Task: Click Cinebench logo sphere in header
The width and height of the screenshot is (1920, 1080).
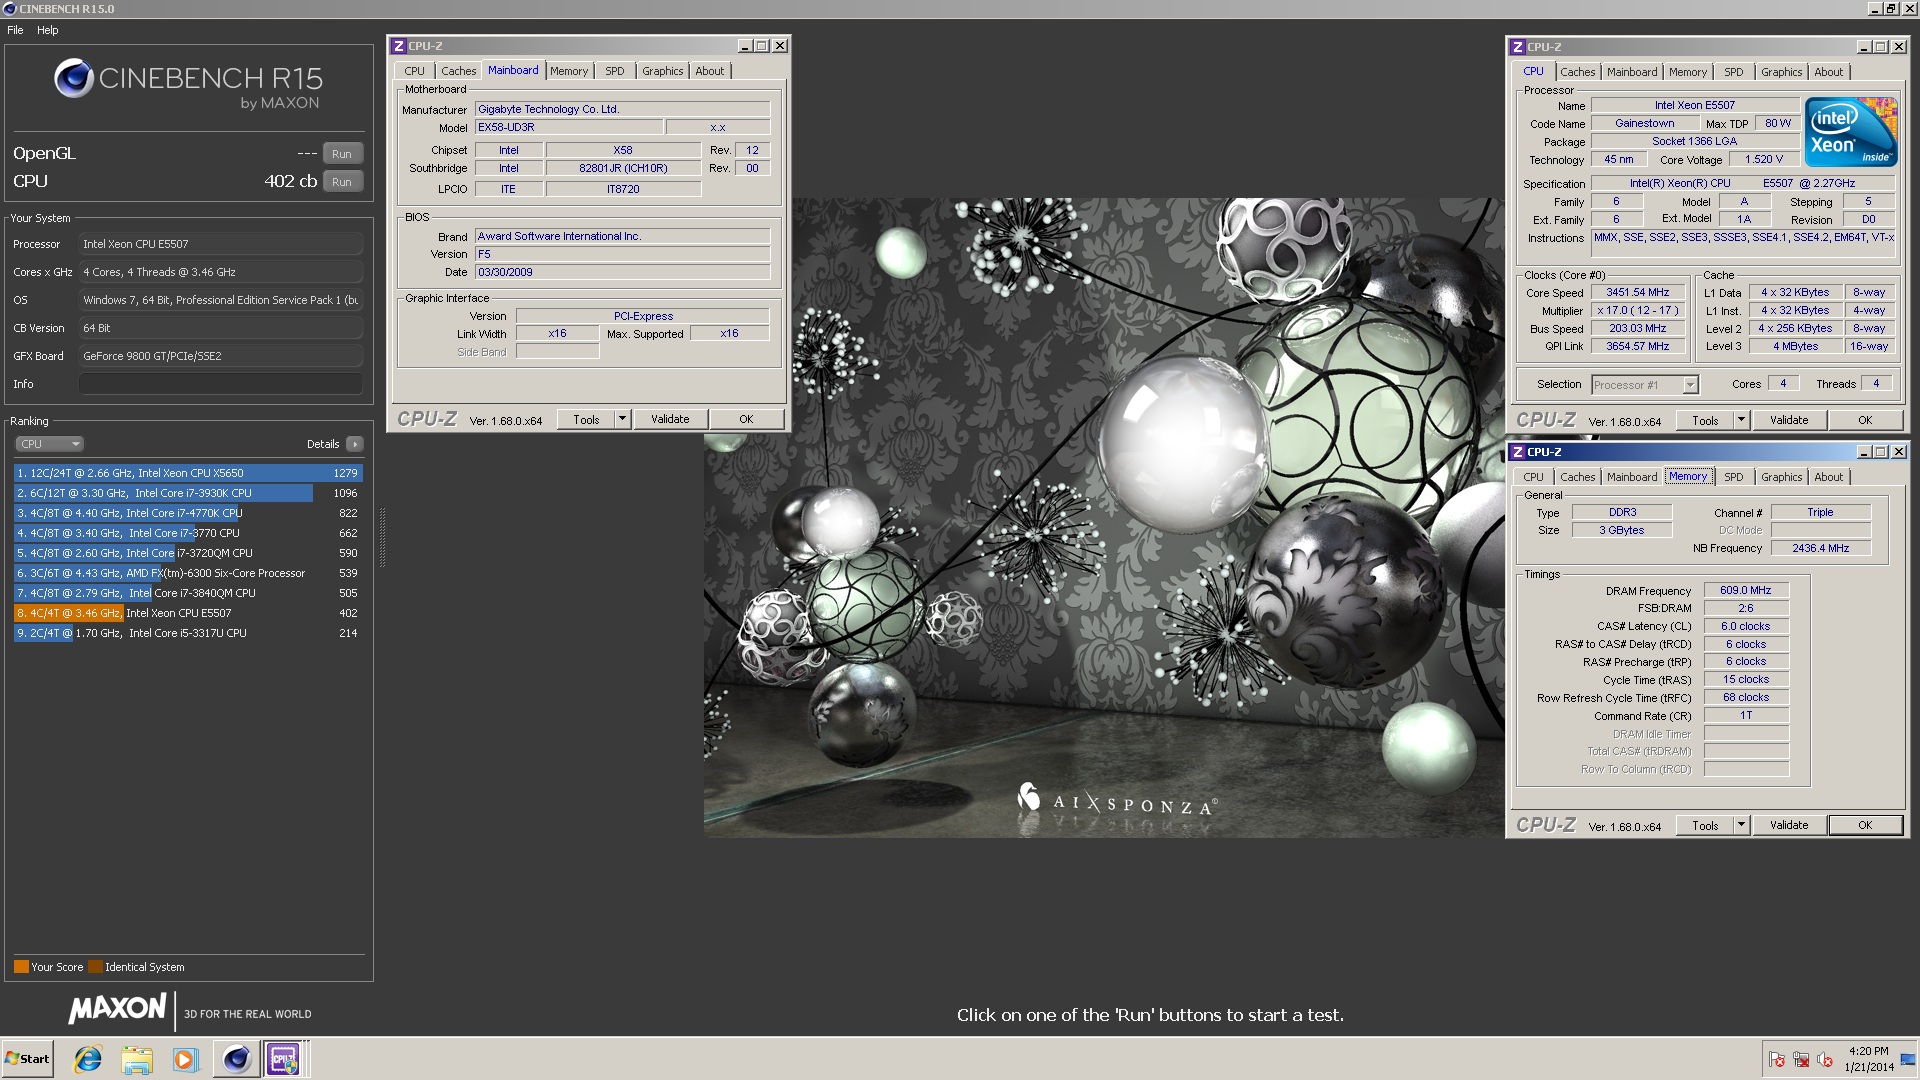Action: [74, 78]
